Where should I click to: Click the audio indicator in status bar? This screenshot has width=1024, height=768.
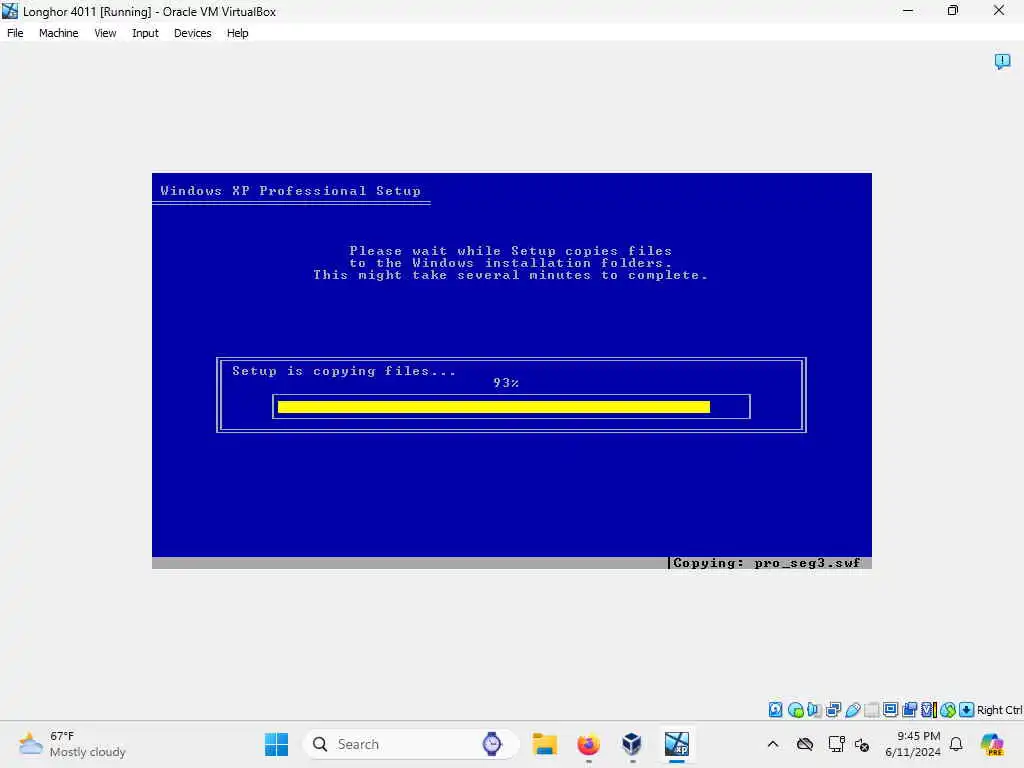(814, 710)
